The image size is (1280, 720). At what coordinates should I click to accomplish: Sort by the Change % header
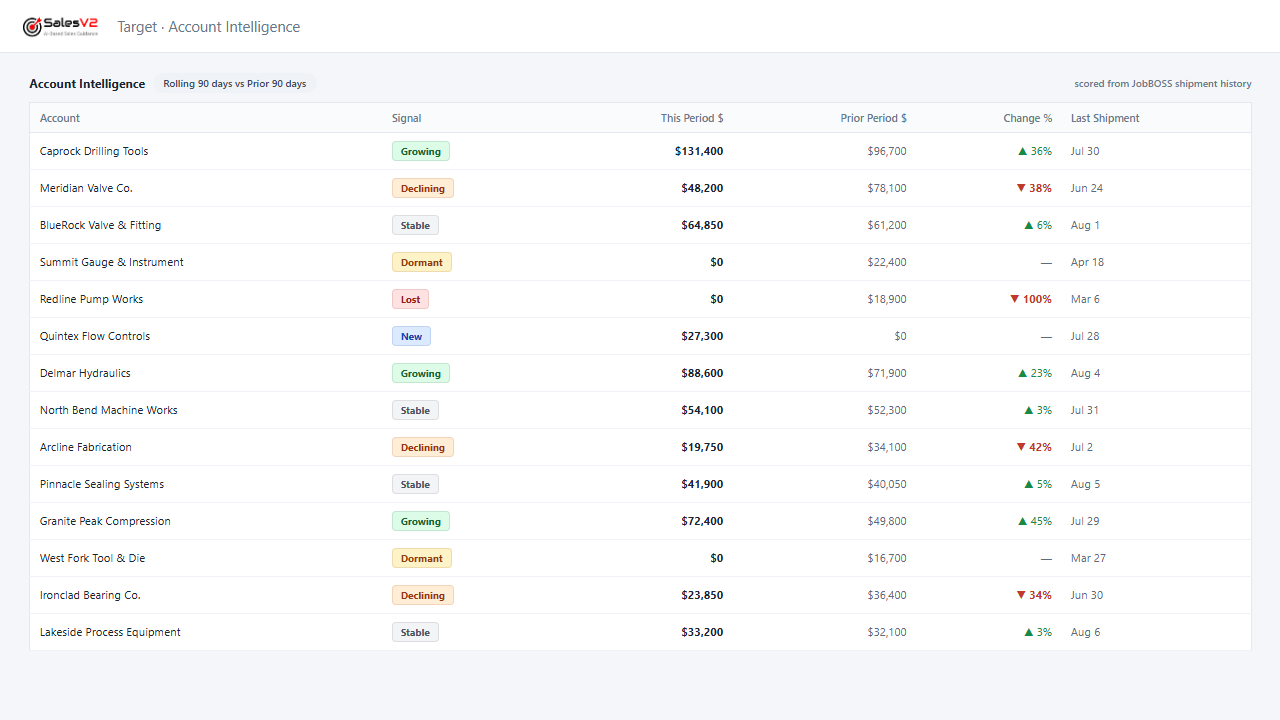[1028, 118]
